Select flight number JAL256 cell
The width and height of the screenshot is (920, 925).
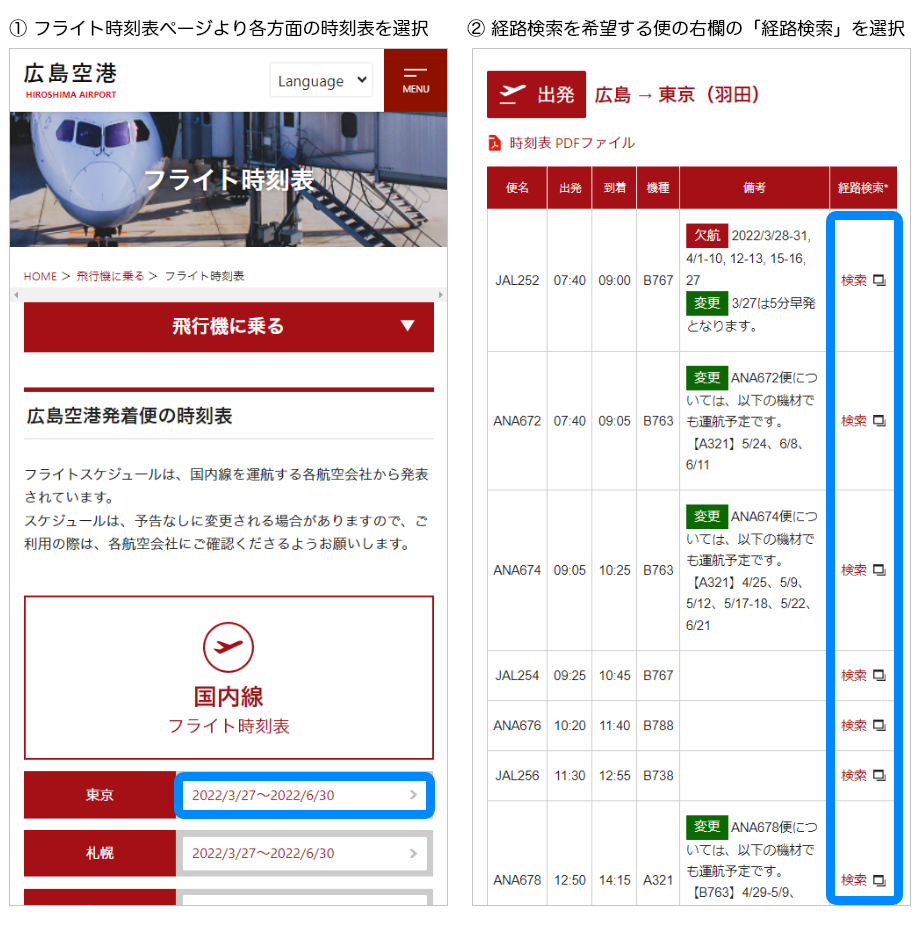point(517,775)
